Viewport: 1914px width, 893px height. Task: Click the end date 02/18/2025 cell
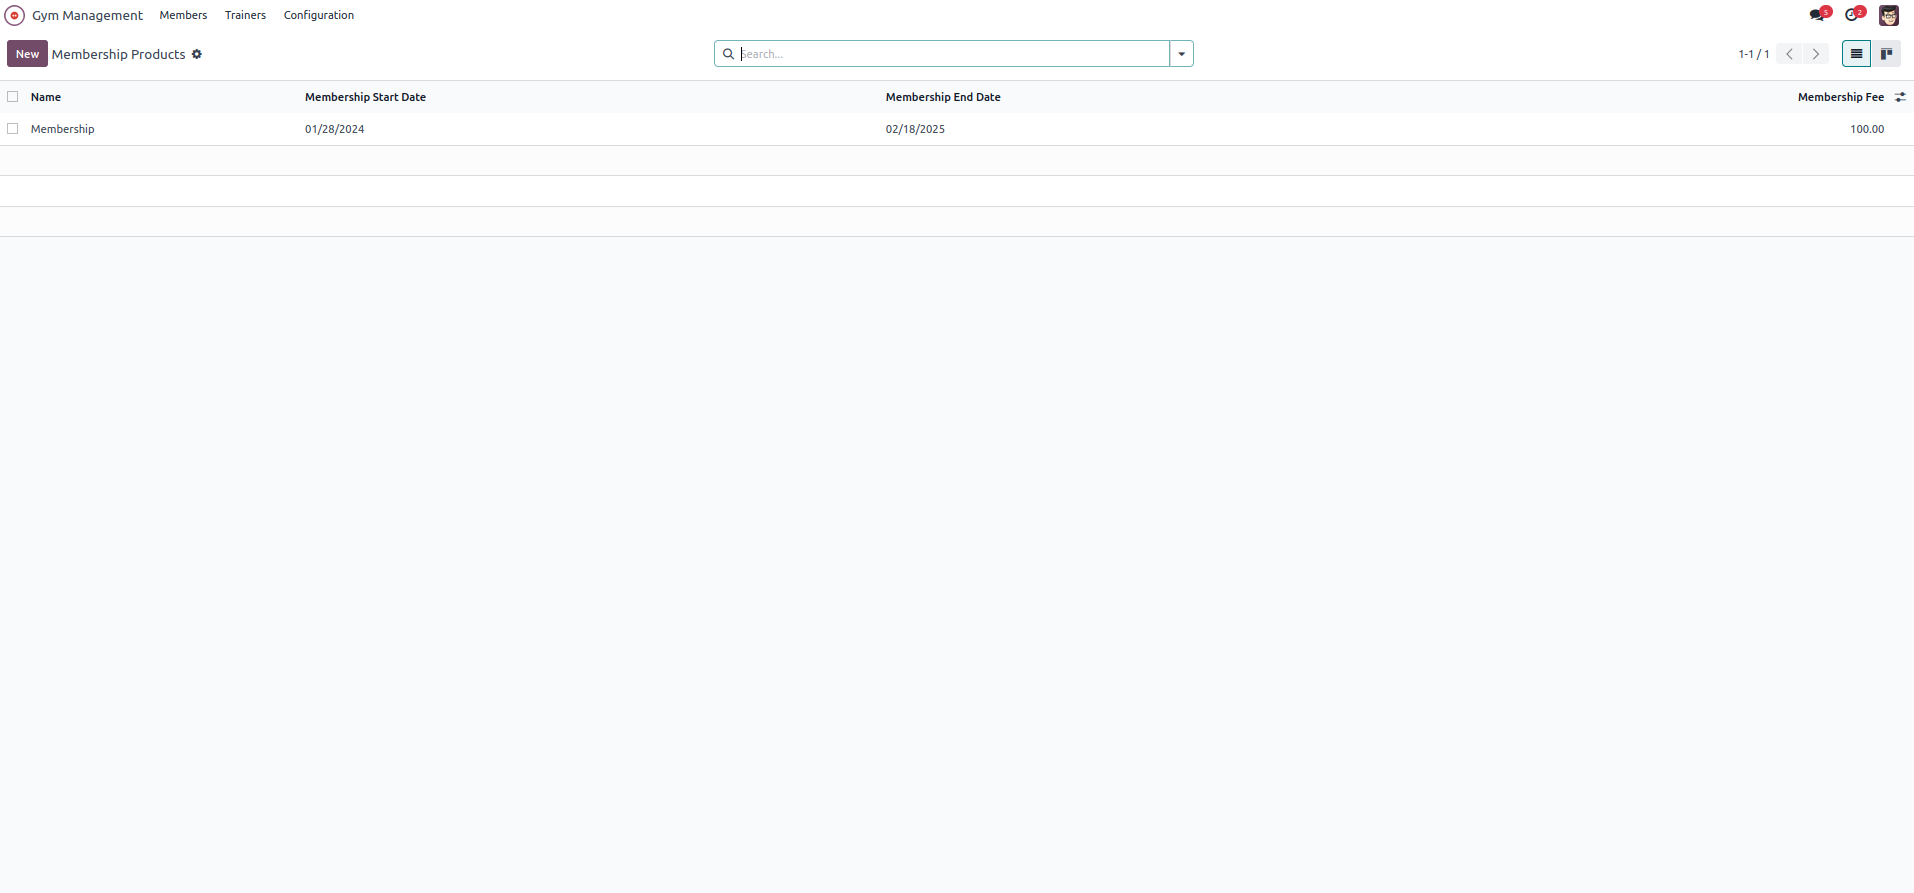[x=915, y=129]
